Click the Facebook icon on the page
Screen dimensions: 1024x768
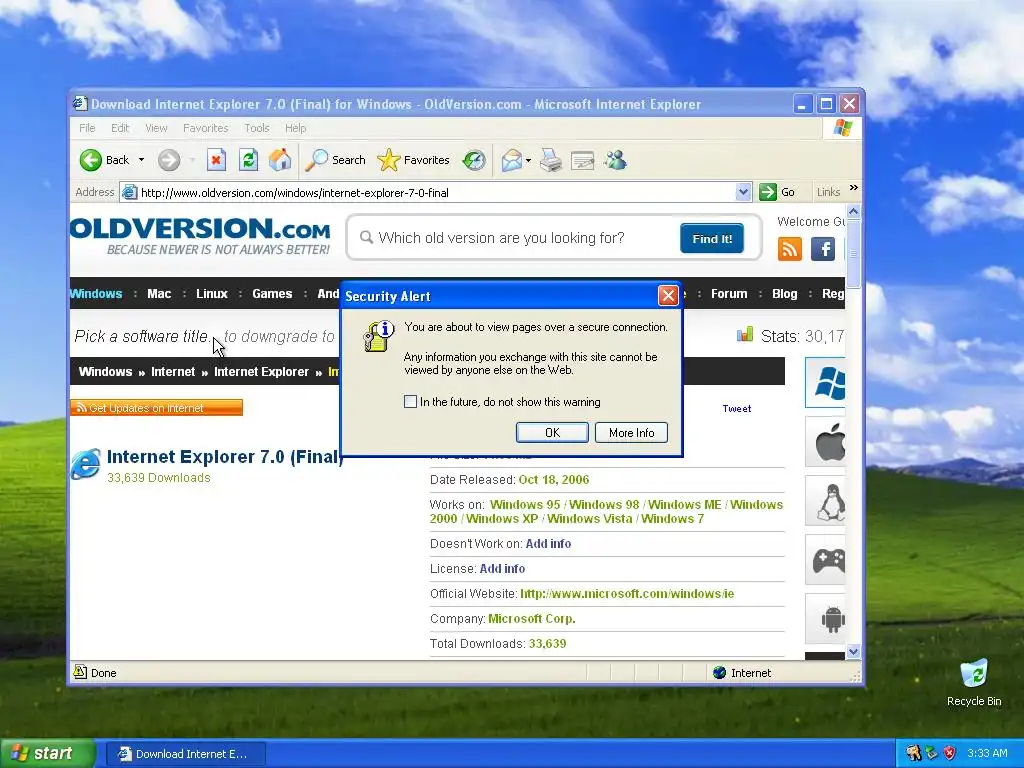(x=823, y=249)
